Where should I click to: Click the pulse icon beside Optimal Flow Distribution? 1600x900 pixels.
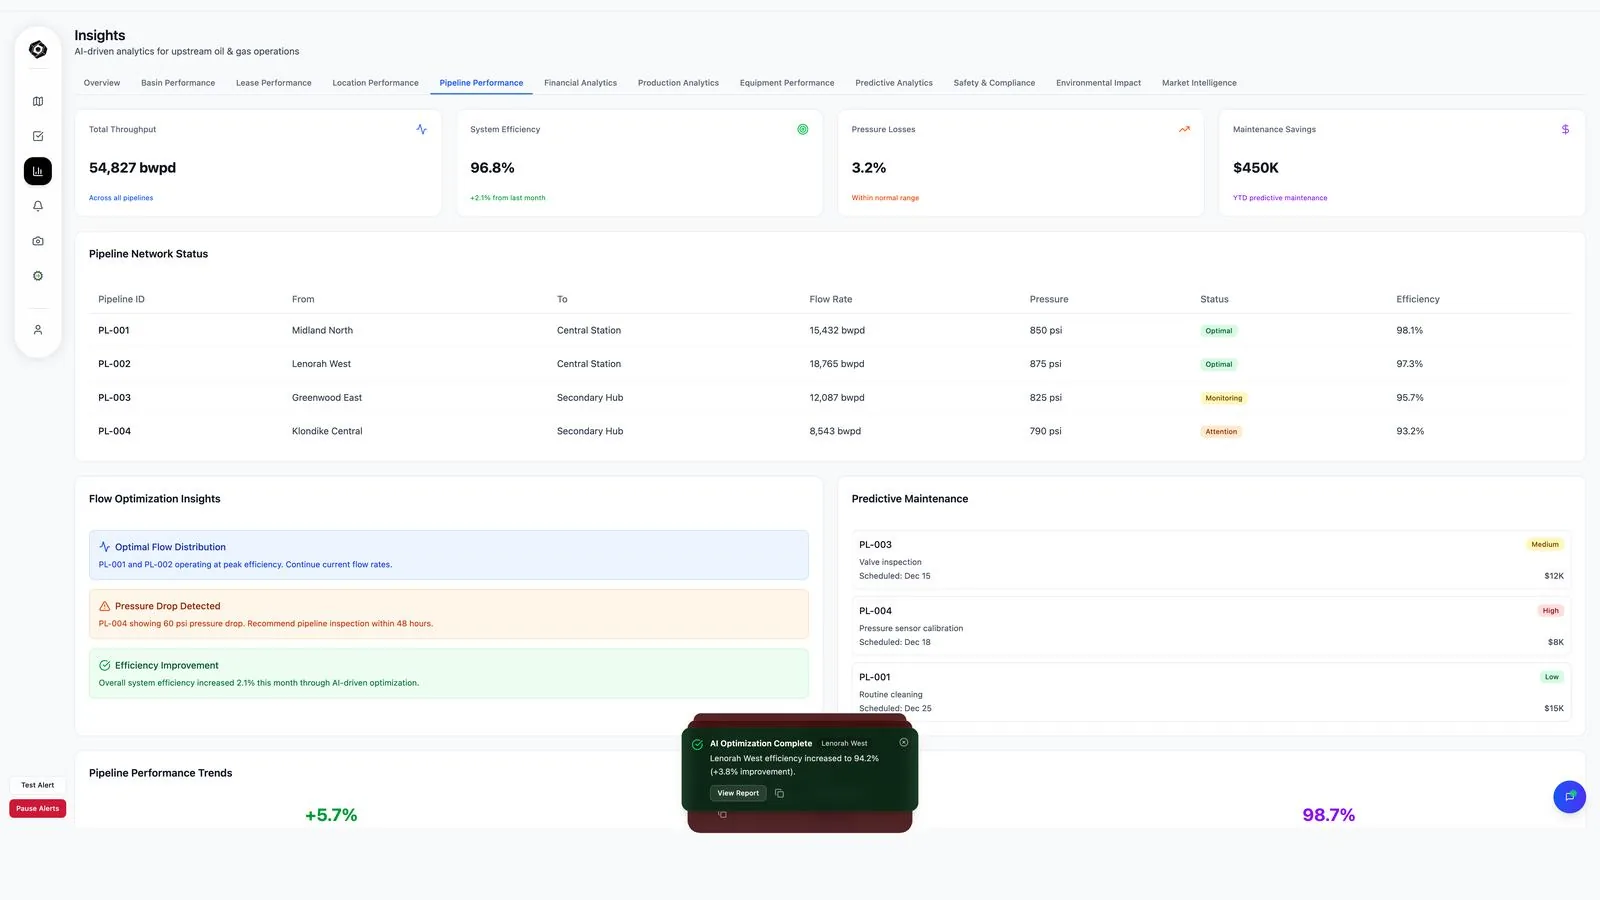tap(104, 547)
